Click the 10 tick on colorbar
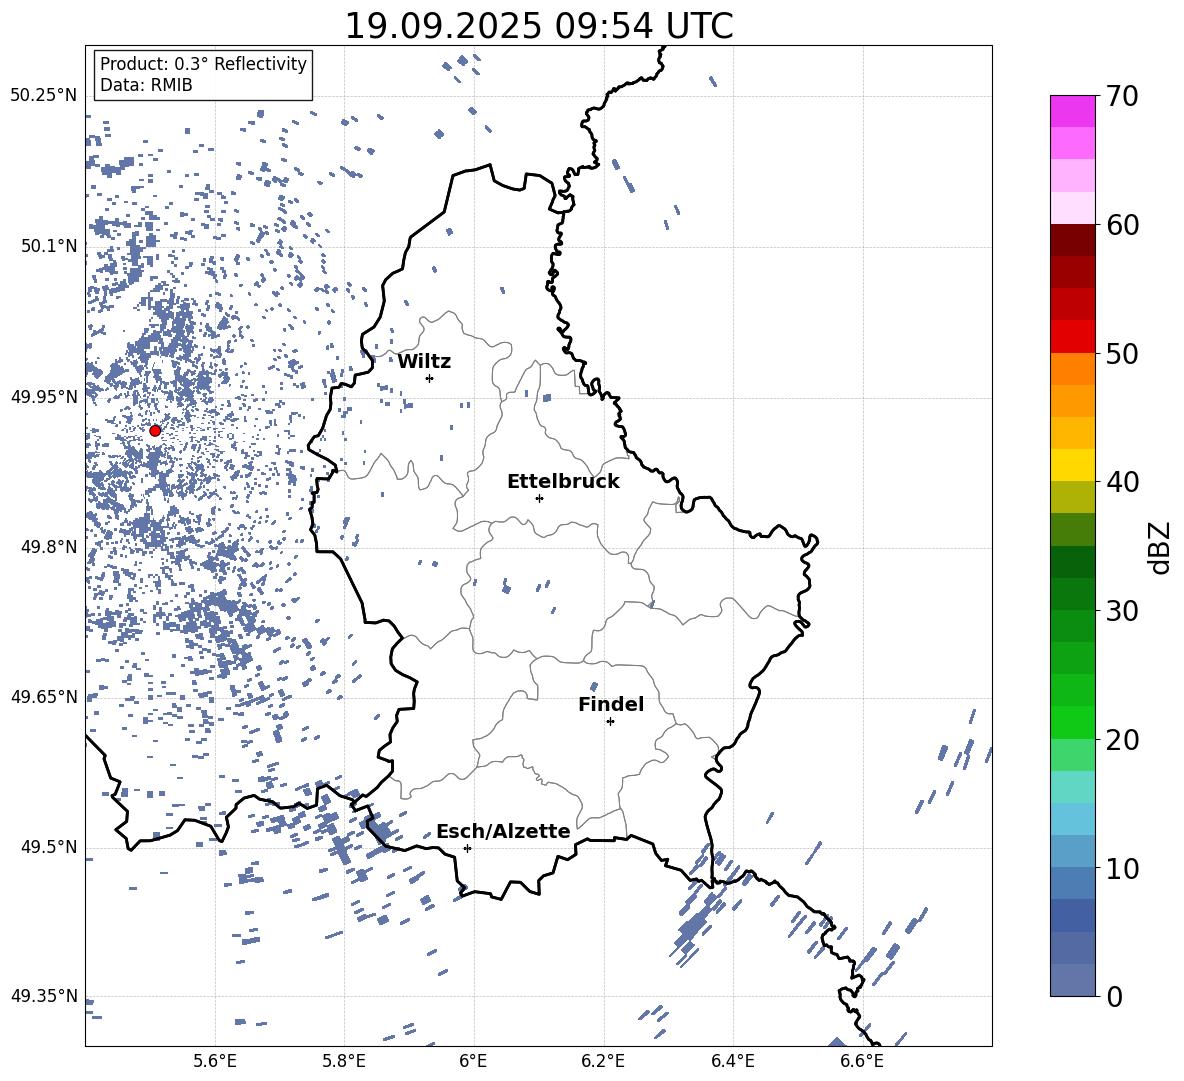Image resolution: width=1184 pixels, height=1081 pixels. [x=1122, y=868]
